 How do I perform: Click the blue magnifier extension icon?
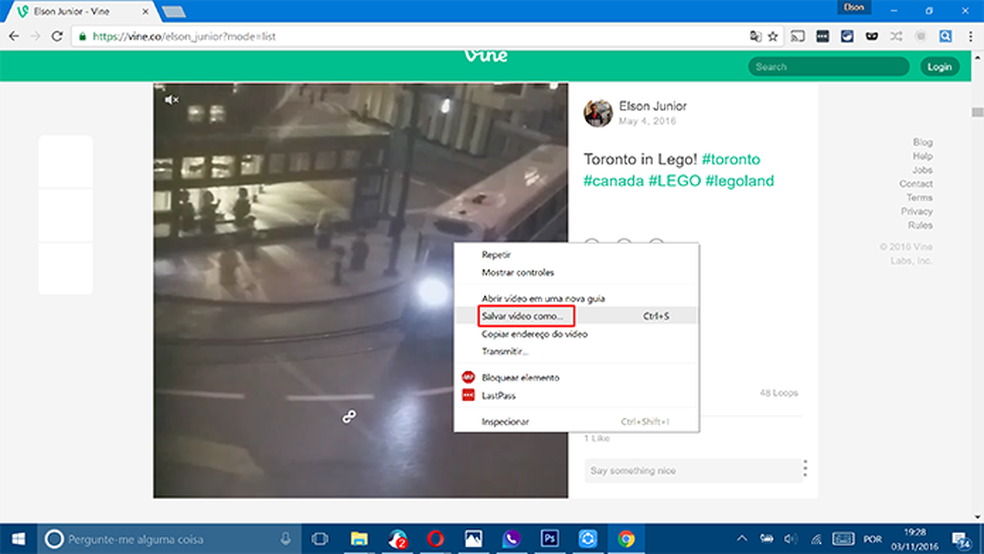click(x=945, y=36)
